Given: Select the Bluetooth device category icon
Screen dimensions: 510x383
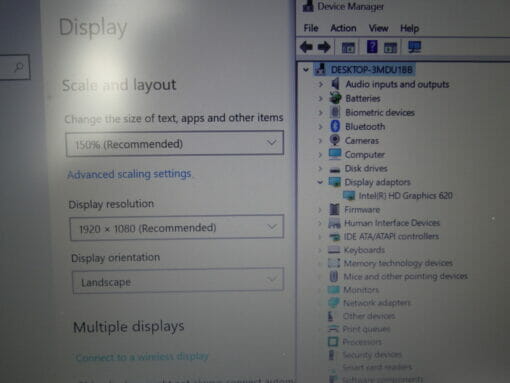Looking at the screenshot, I should click(335, 126).
